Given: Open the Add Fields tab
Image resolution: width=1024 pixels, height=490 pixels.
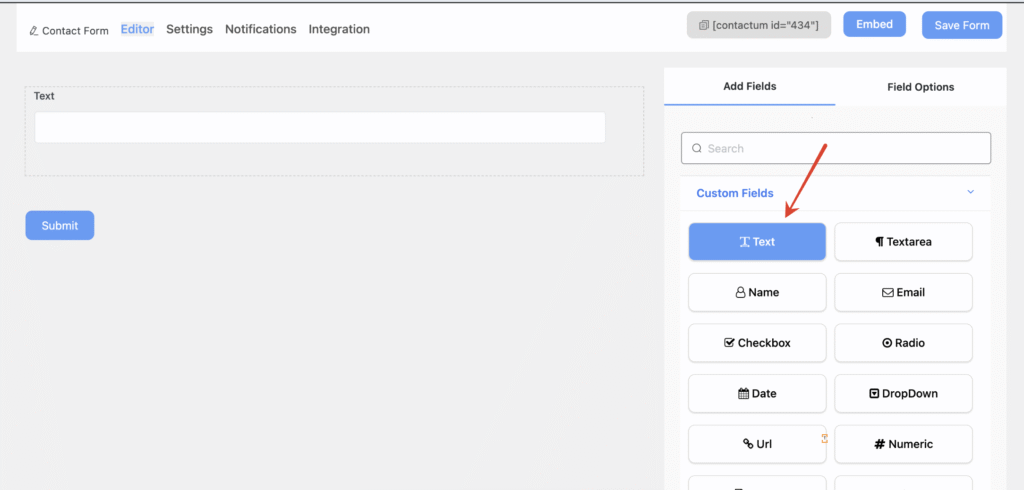Looking at the screenshot, I should [x=749, y=87].
